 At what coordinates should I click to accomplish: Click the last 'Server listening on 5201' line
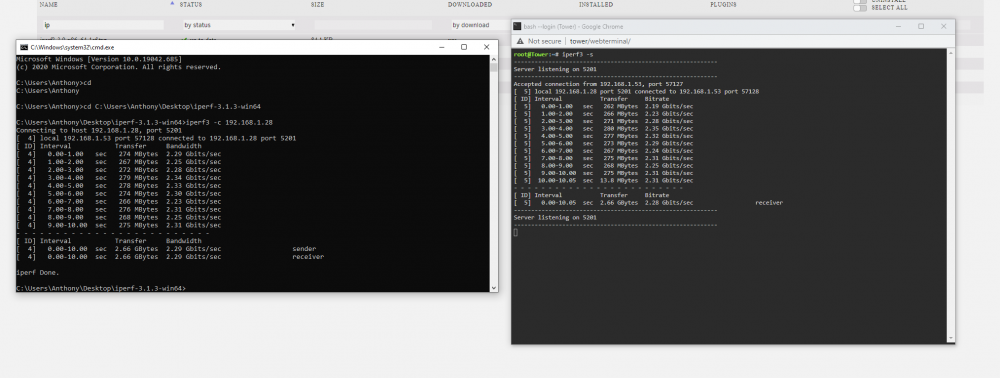click(x=555, y=217)
